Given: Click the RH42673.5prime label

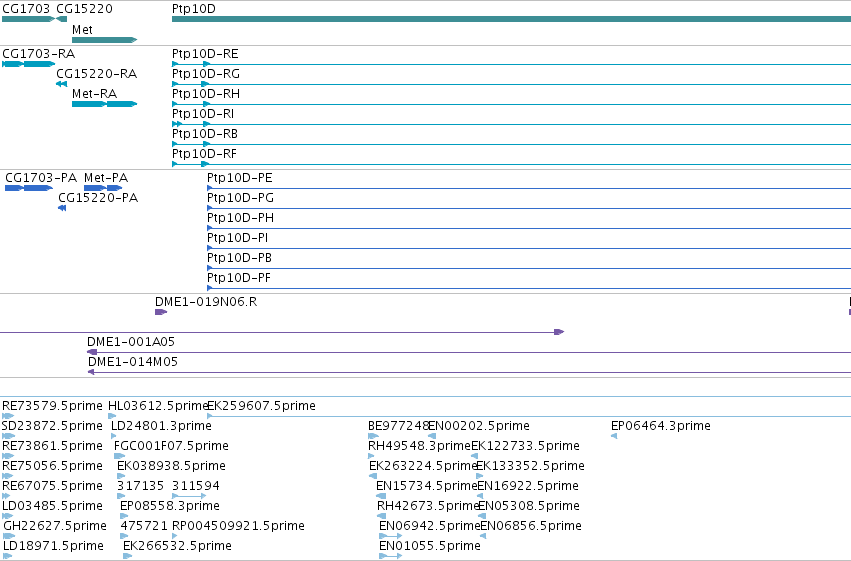Looking at the screenshot, I should coord(428,506).
